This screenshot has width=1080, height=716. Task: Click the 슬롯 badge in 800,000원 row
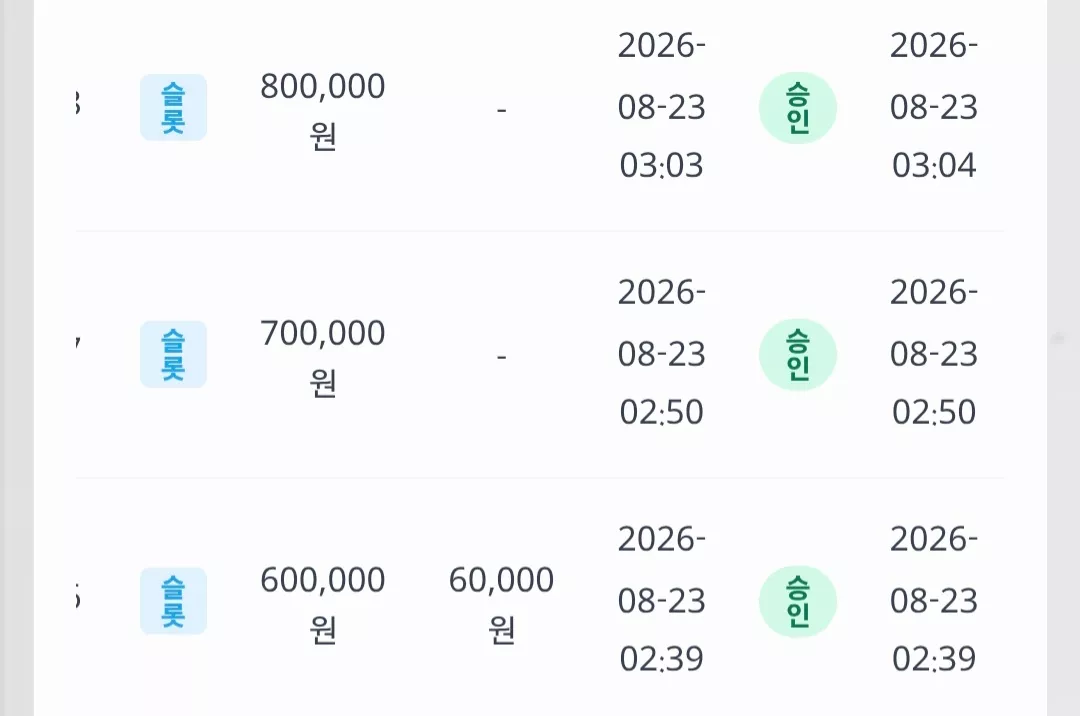coord(174,107)
